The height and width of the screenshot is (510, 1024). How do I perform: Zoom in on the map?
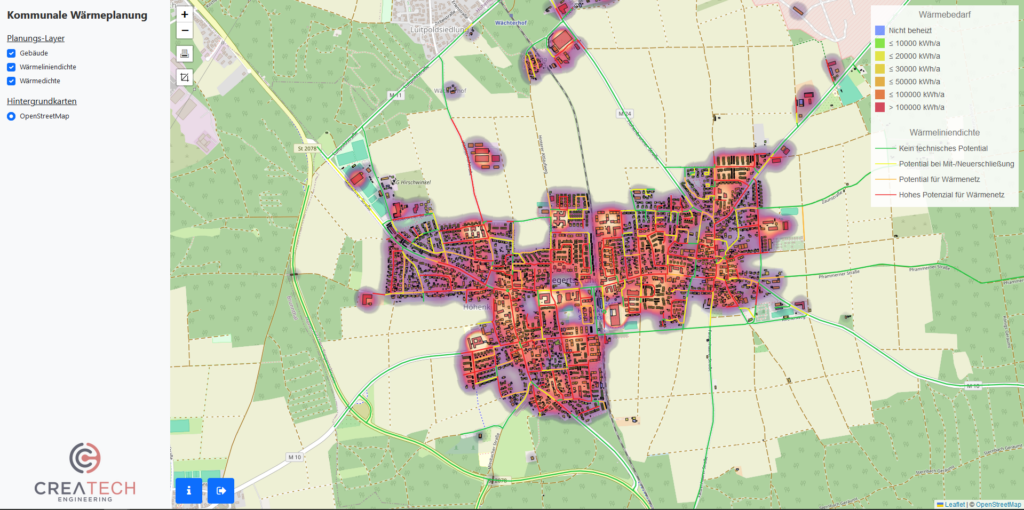click(x=185, y=15)
